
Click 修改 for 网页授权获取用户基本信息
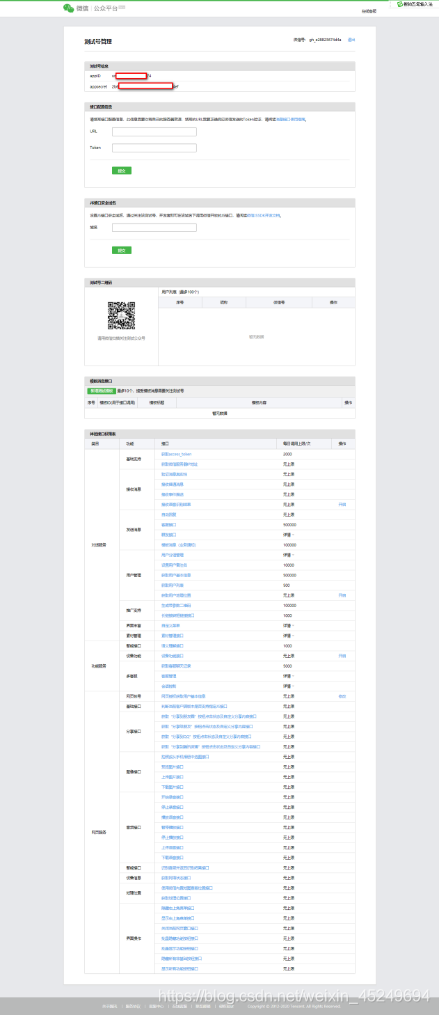coord(342,696)
